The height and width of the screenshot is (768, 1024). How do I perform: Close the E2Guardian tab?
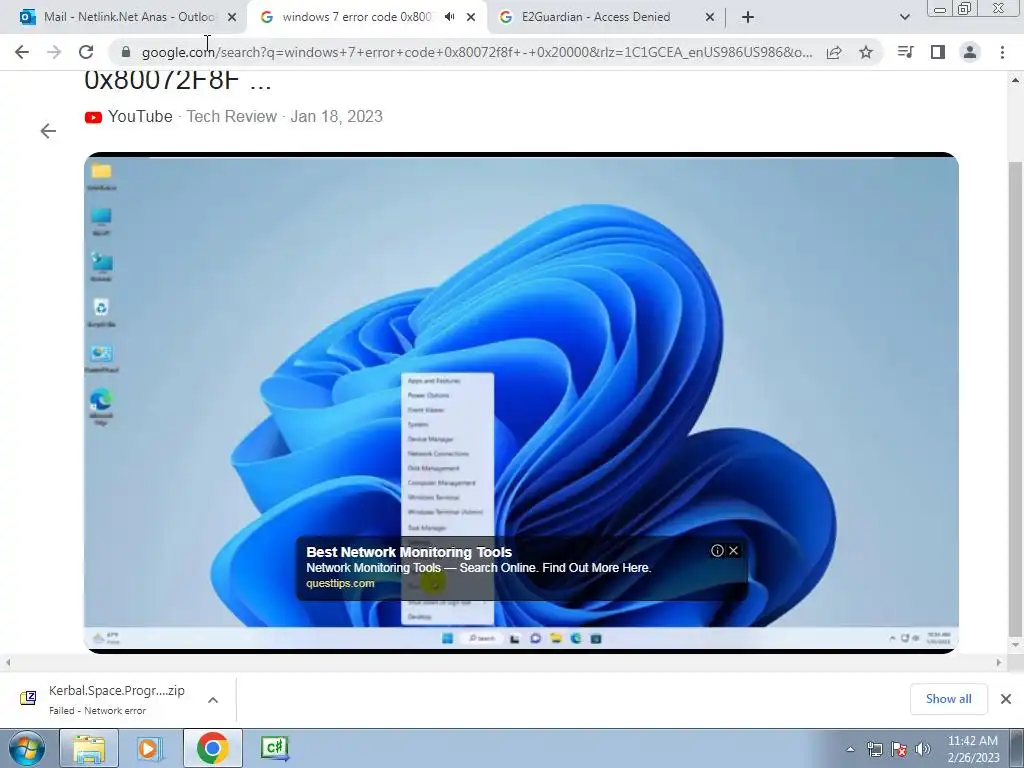(710, 18)
